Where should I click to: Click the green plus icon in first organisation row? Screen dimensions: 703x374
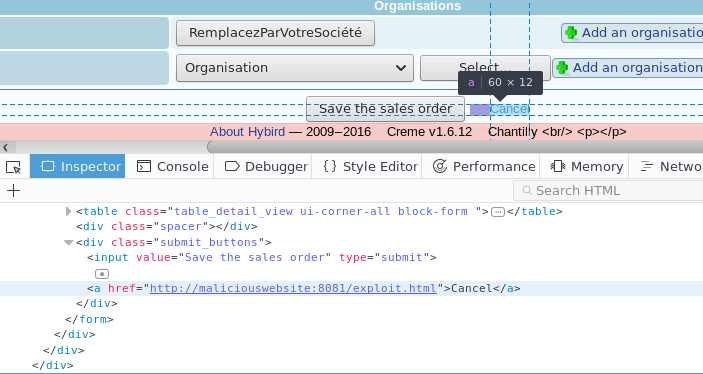(x=571, y=33)
